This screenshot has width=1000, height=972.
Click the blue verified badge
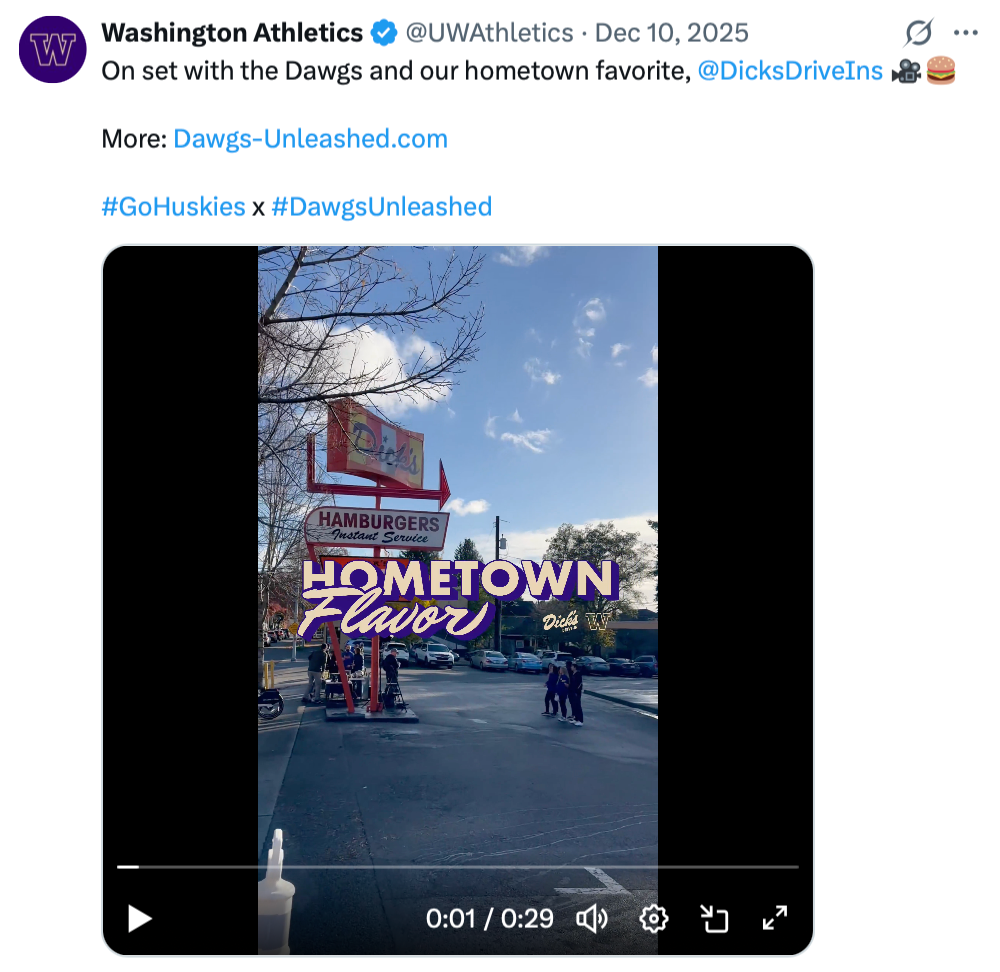[x=383, y=33]
